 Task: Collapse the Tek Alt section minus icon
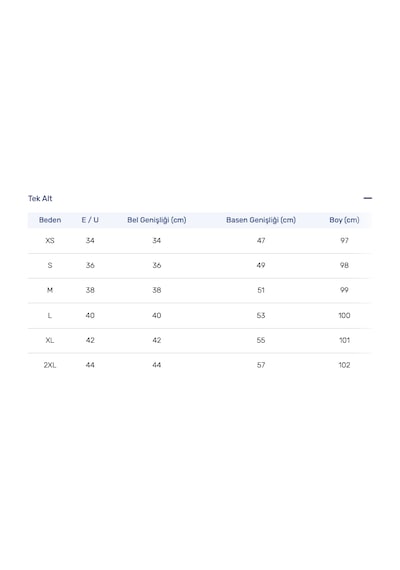click(368, 198)
